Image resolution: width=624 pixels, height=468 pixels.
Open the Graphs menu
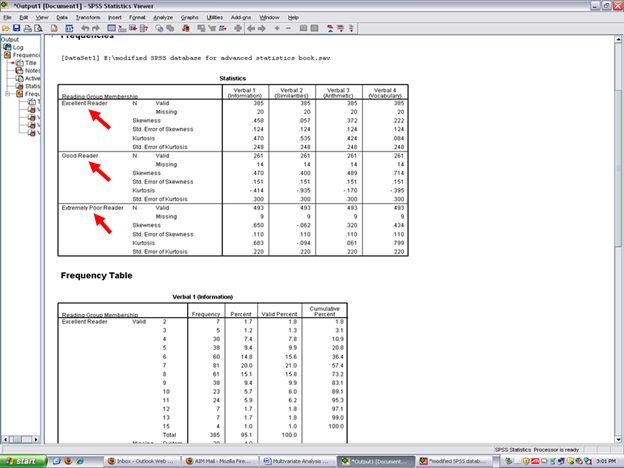(x=188, y=18)
